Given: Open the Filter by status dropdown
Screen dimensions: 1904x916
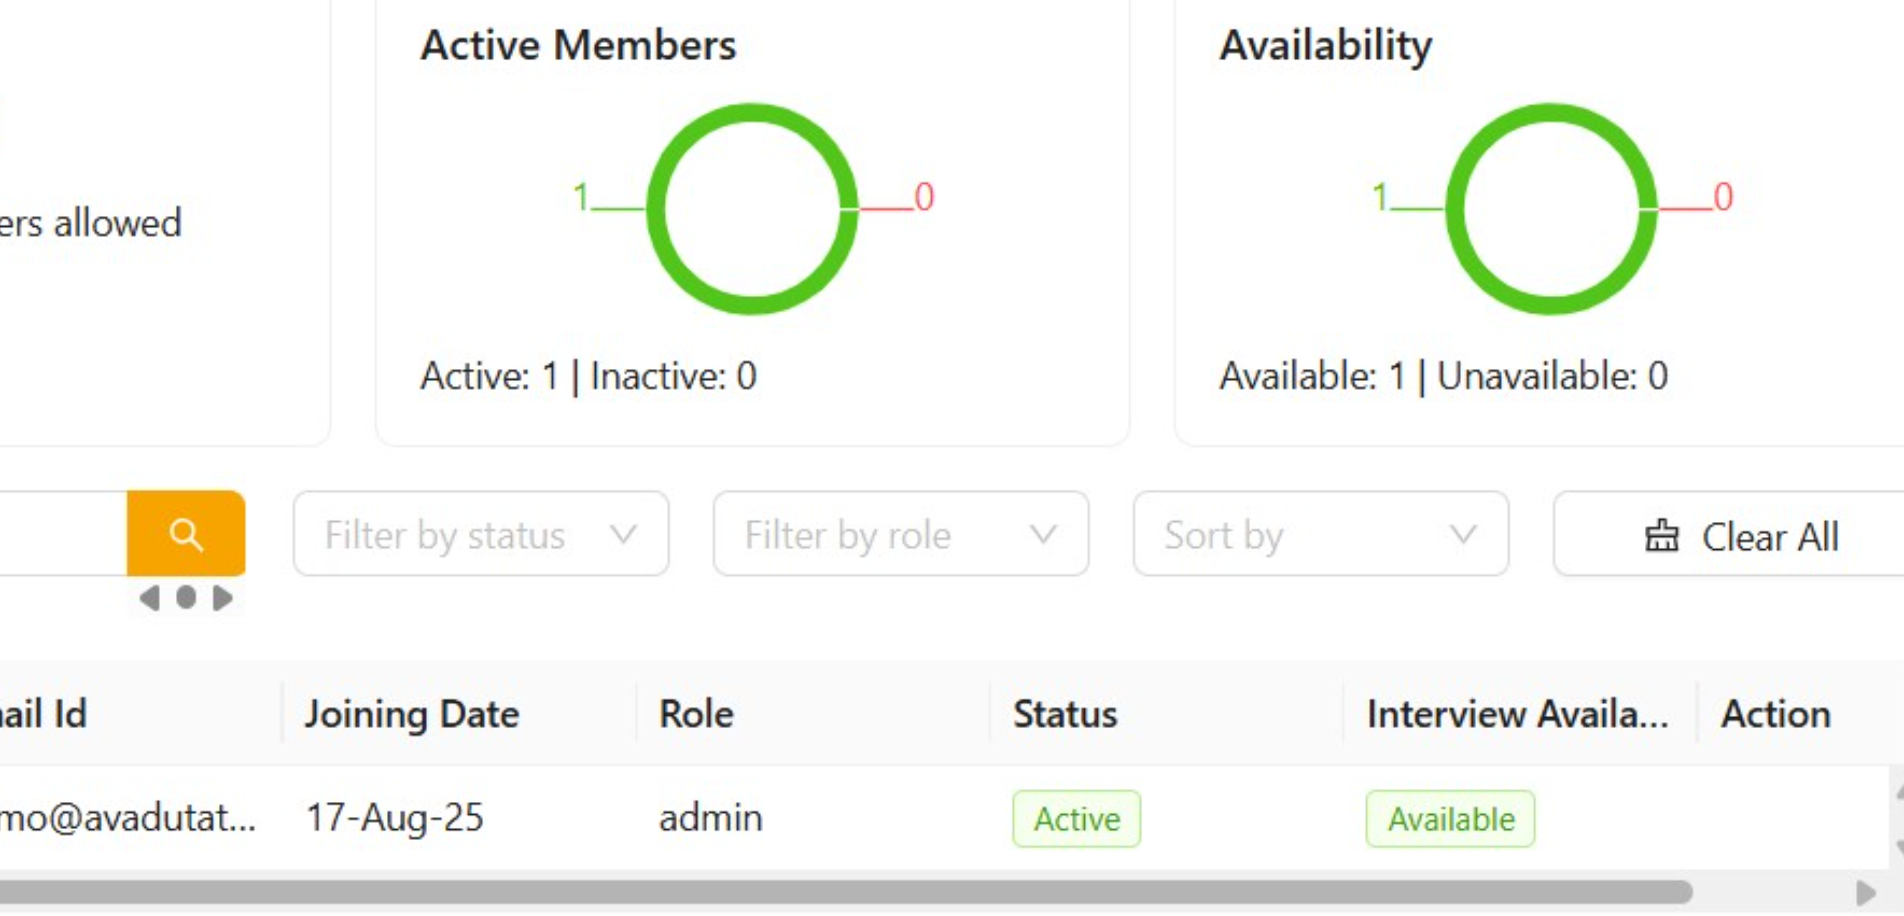Looking at the screenshot, I should click(480, 535).
